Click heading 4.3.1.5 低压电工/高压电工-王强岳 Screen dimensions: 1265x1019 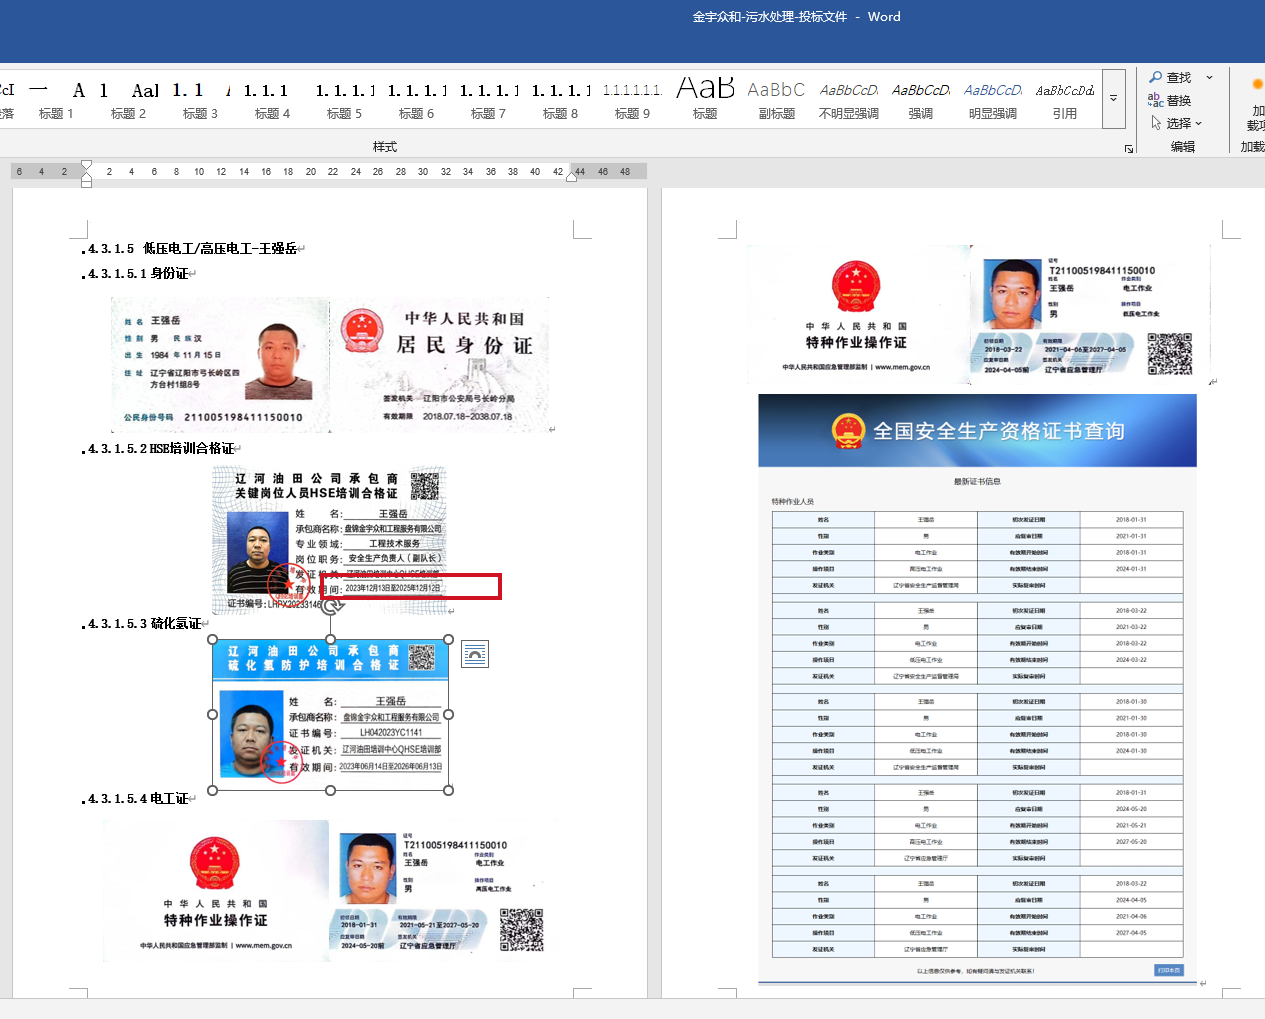(x=192, y=248)
